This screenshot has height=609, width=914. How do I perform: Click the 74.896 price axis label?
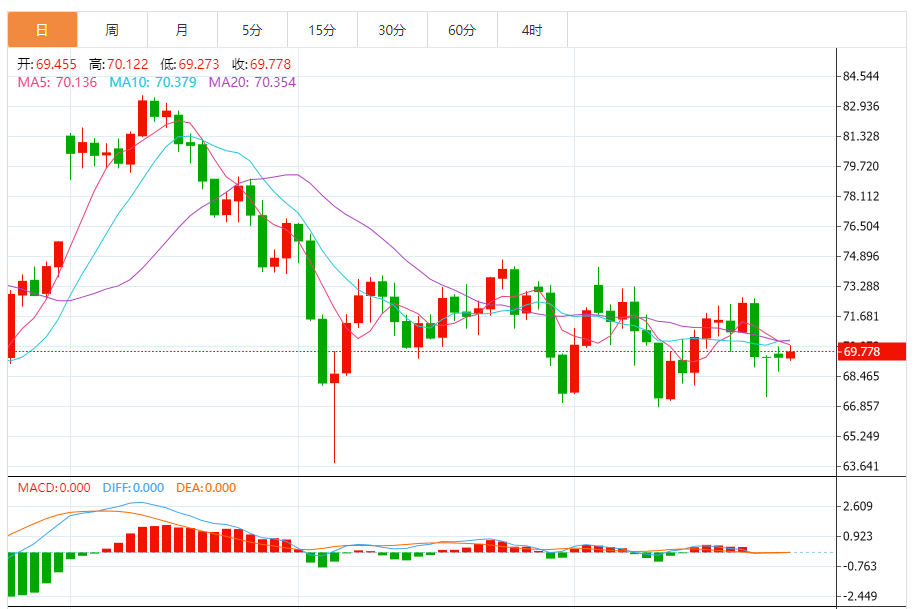tap(861, 256)
